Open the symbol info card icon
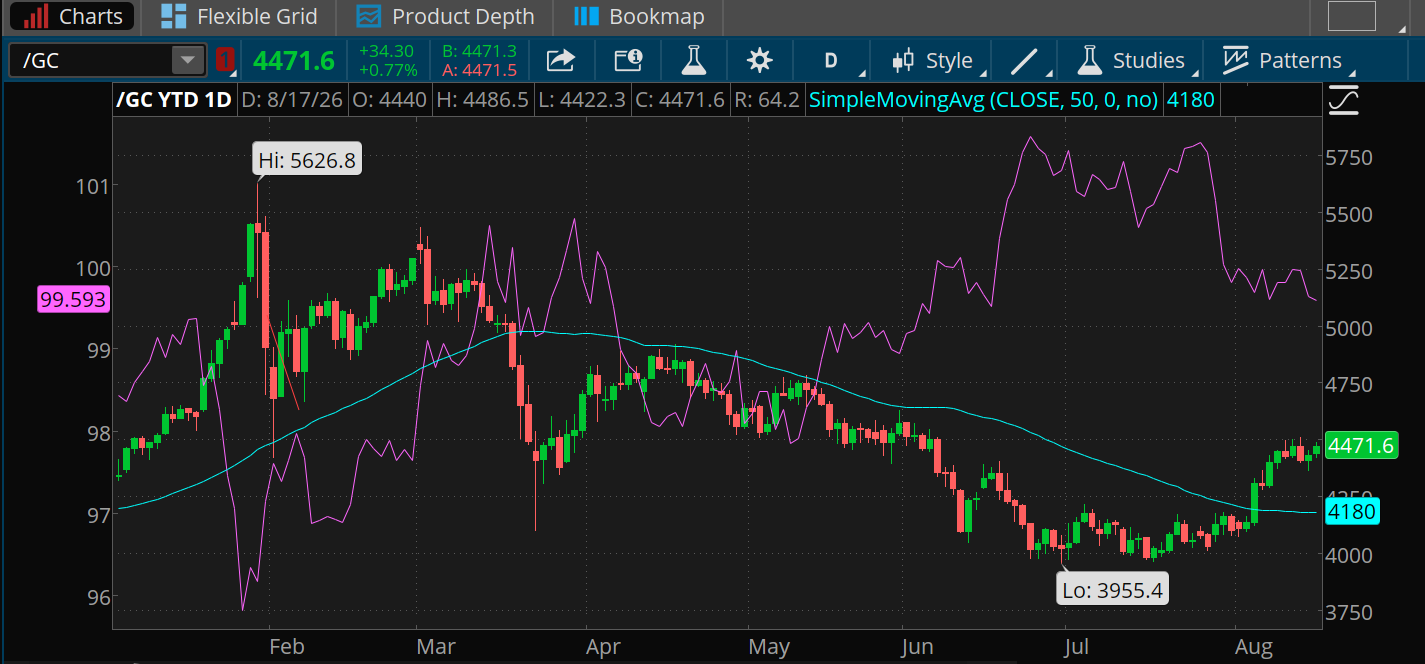Screen dimensions: 1425x664 tap(628, 61)
